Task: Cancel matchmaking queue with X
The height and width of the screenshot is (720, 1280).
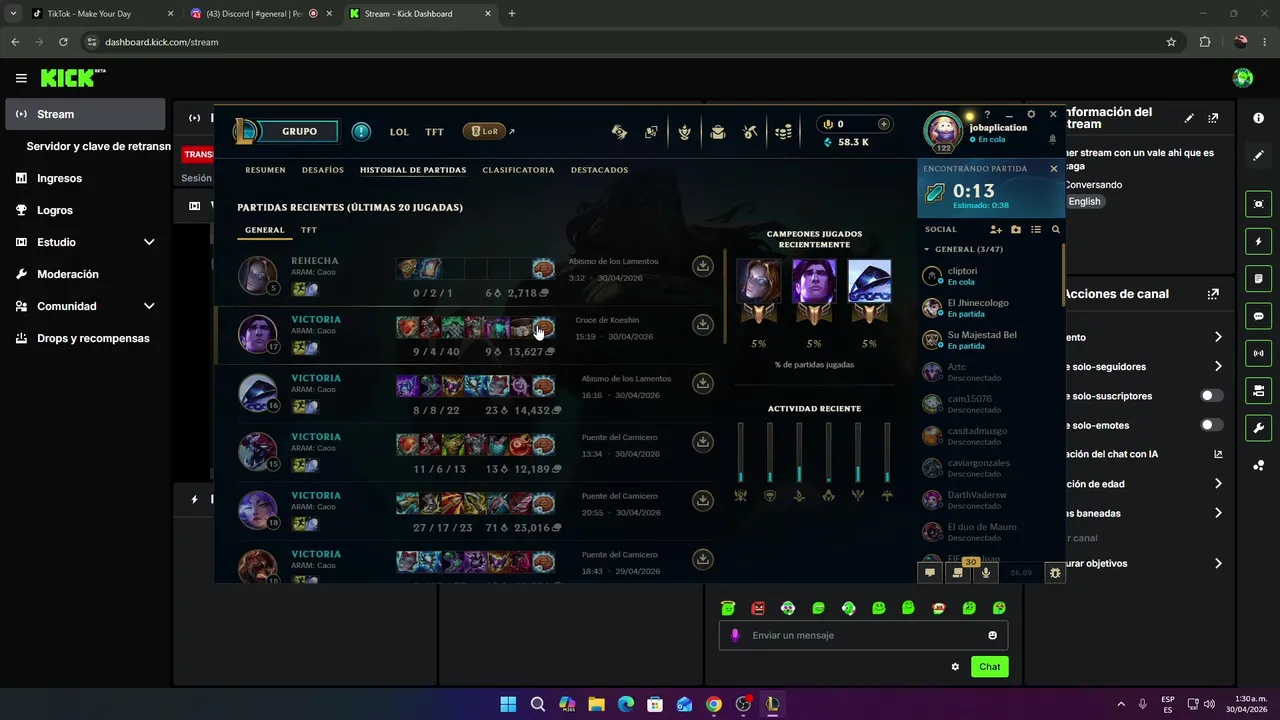Action: pyautogui.click(x=1053, y=169)
